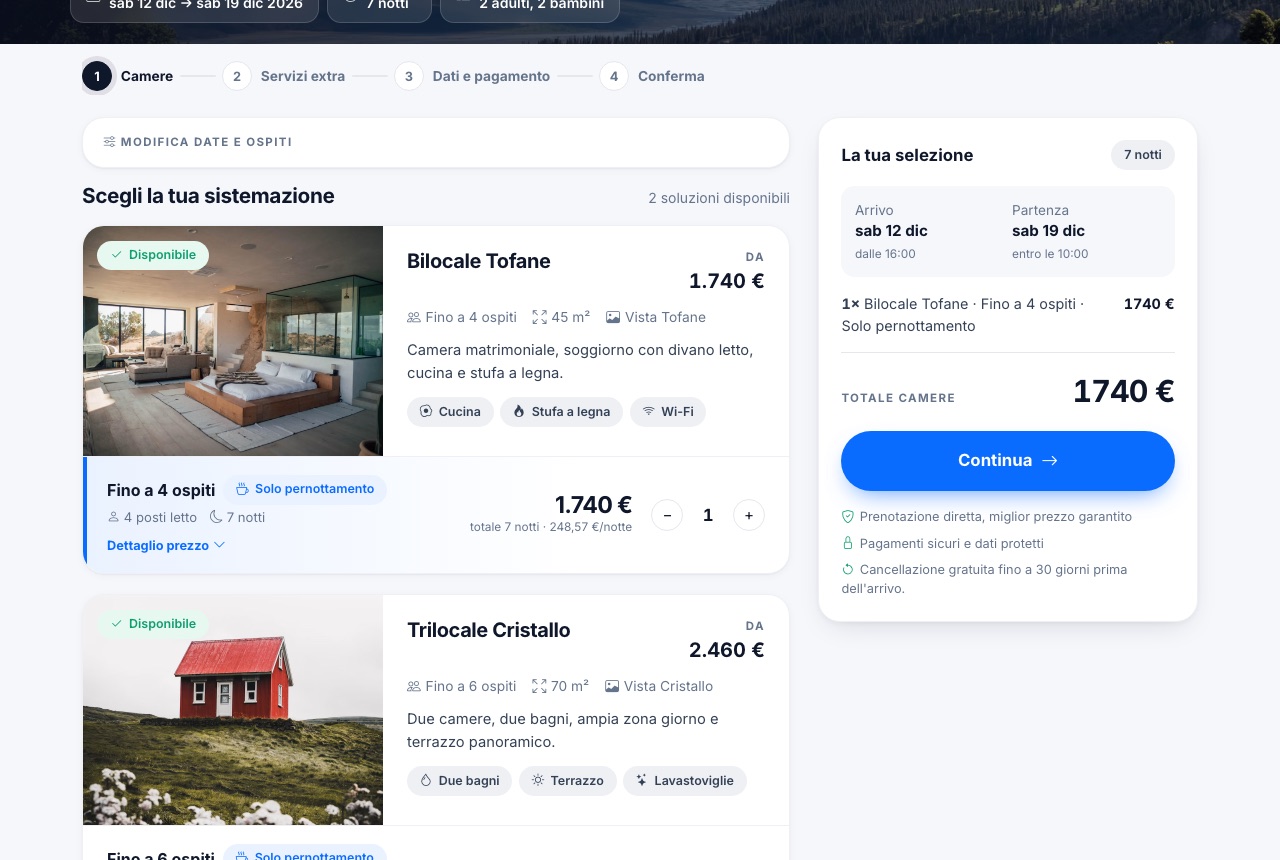Click the refresh icon beside Cancellazione gratuita

point(848,569)
